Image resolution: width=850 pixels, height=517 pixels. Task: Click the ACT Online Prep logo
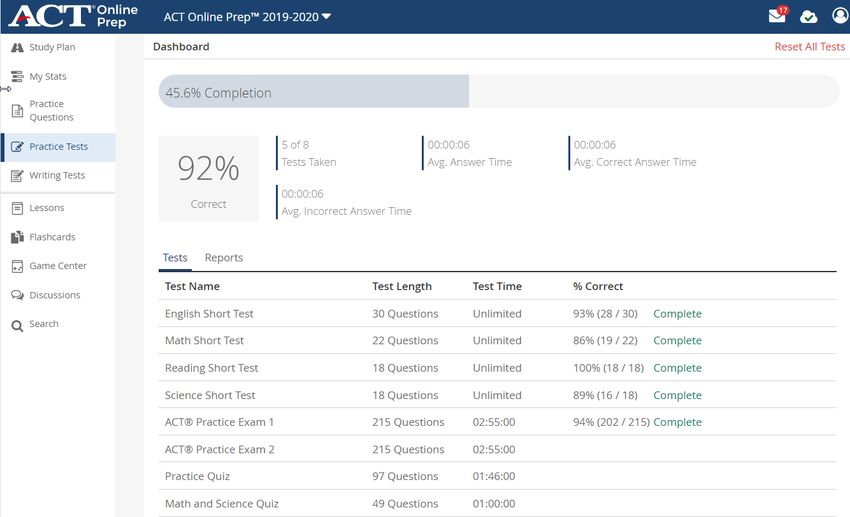(73, 16)
